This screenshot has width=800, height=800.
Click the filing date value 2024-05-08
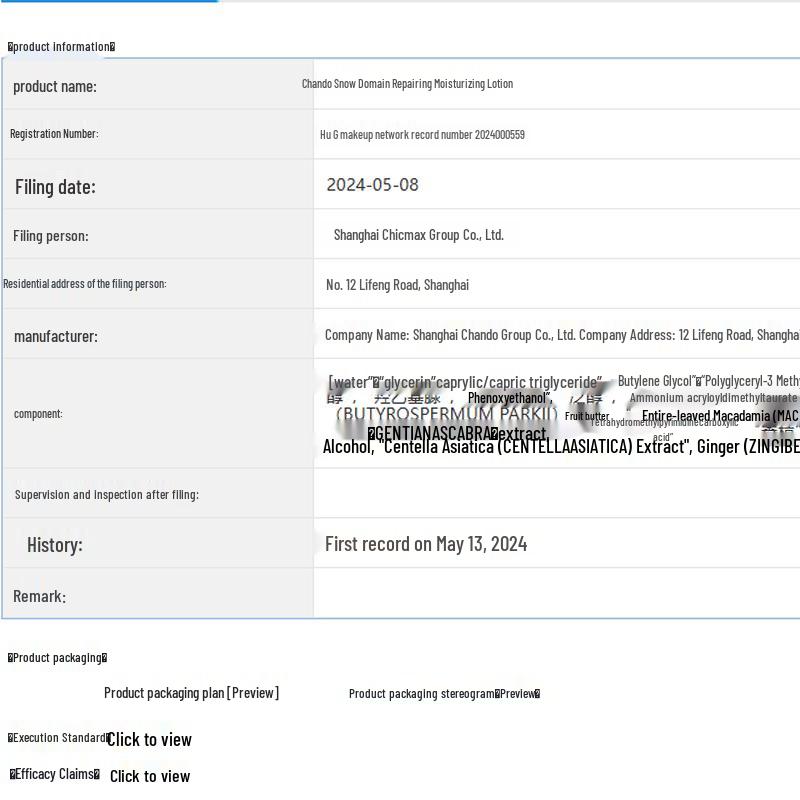[x=372, y=185]
